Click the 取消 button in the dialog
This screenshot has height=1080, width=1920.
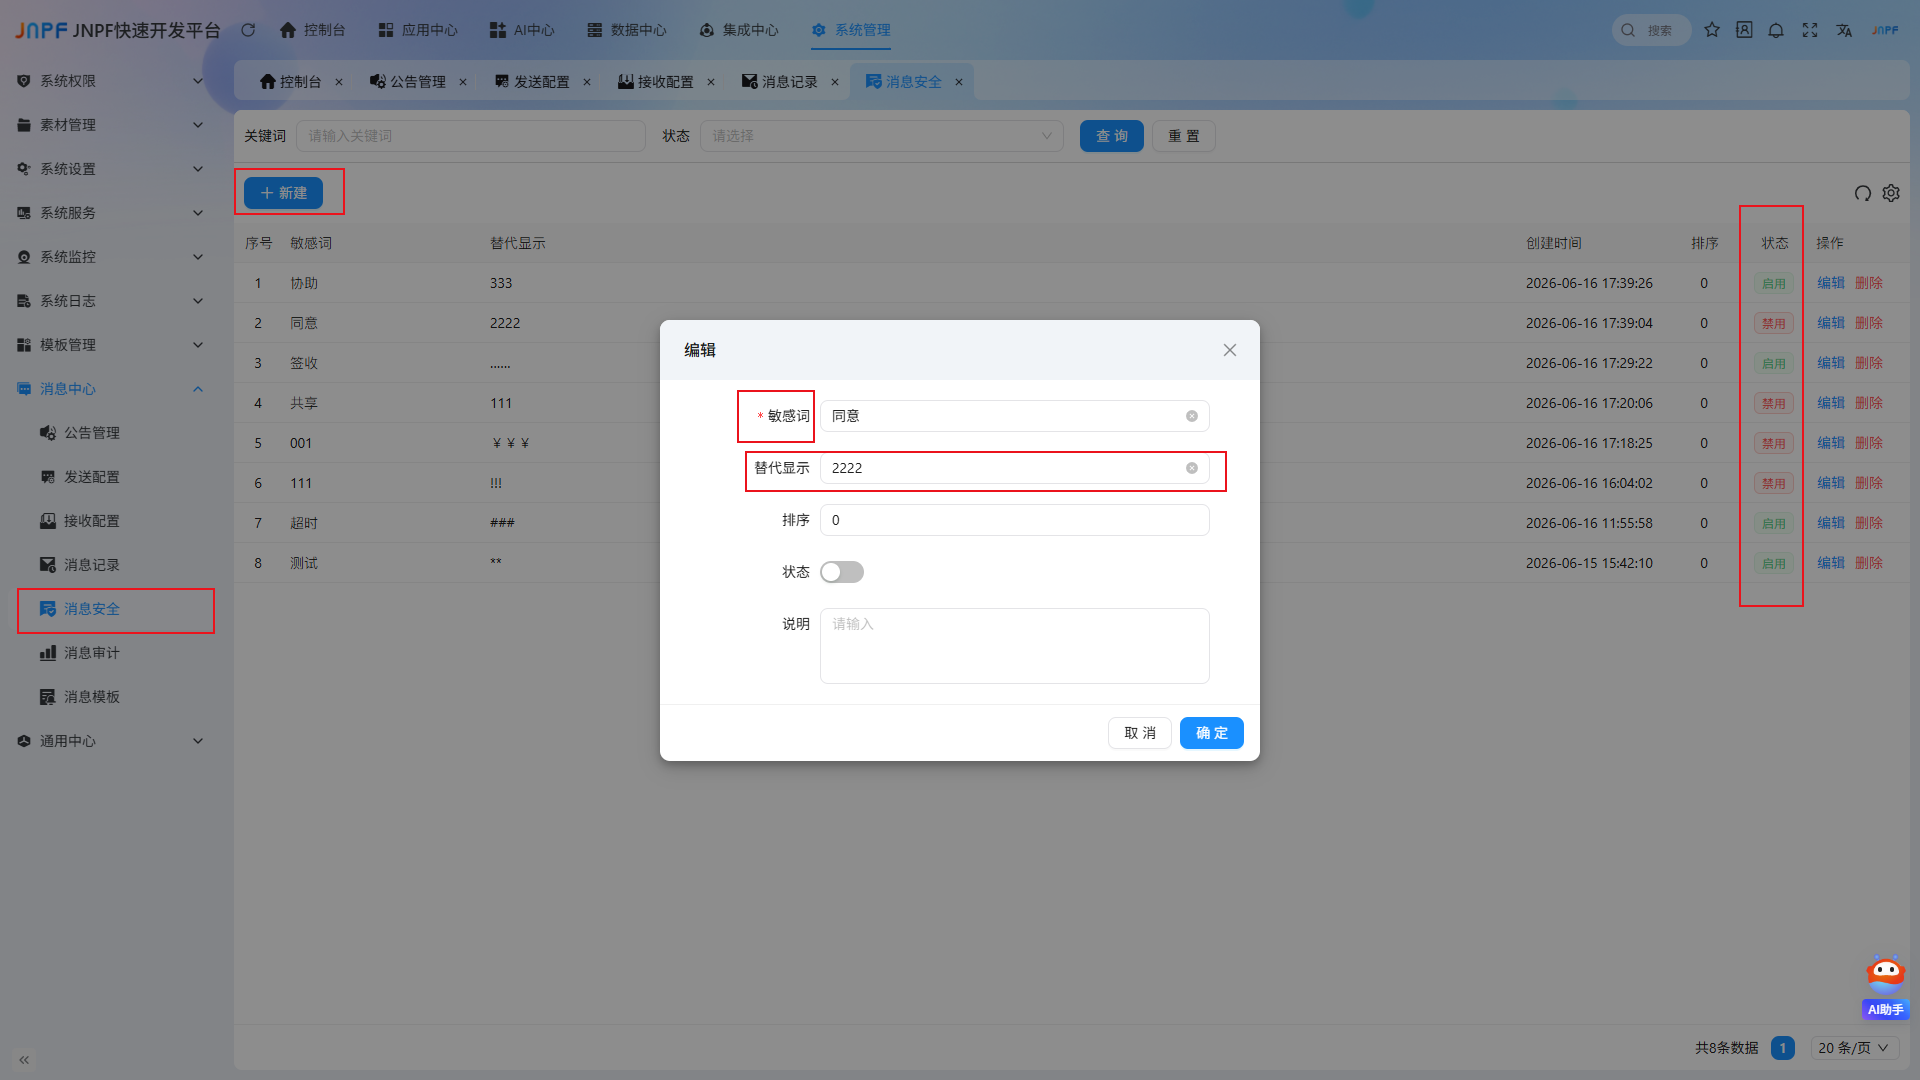(1140, 733)
